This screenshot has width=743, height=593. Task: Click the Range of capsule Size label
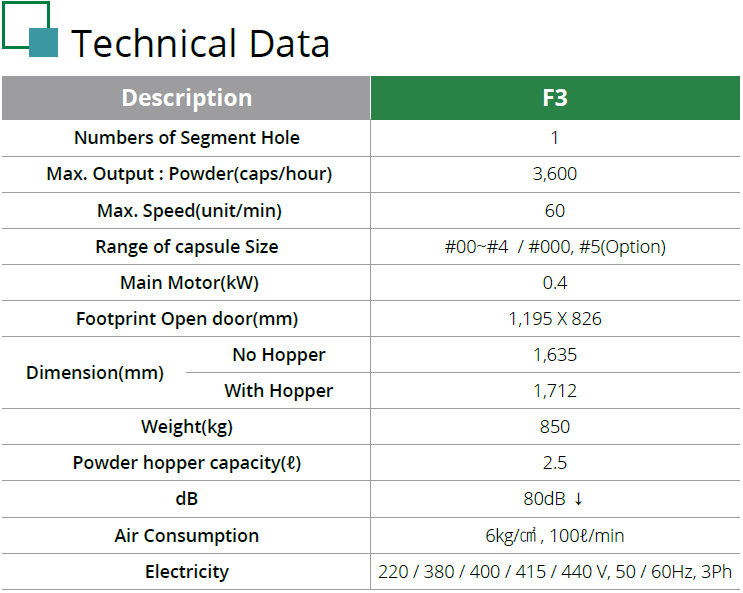pos(187,247)
